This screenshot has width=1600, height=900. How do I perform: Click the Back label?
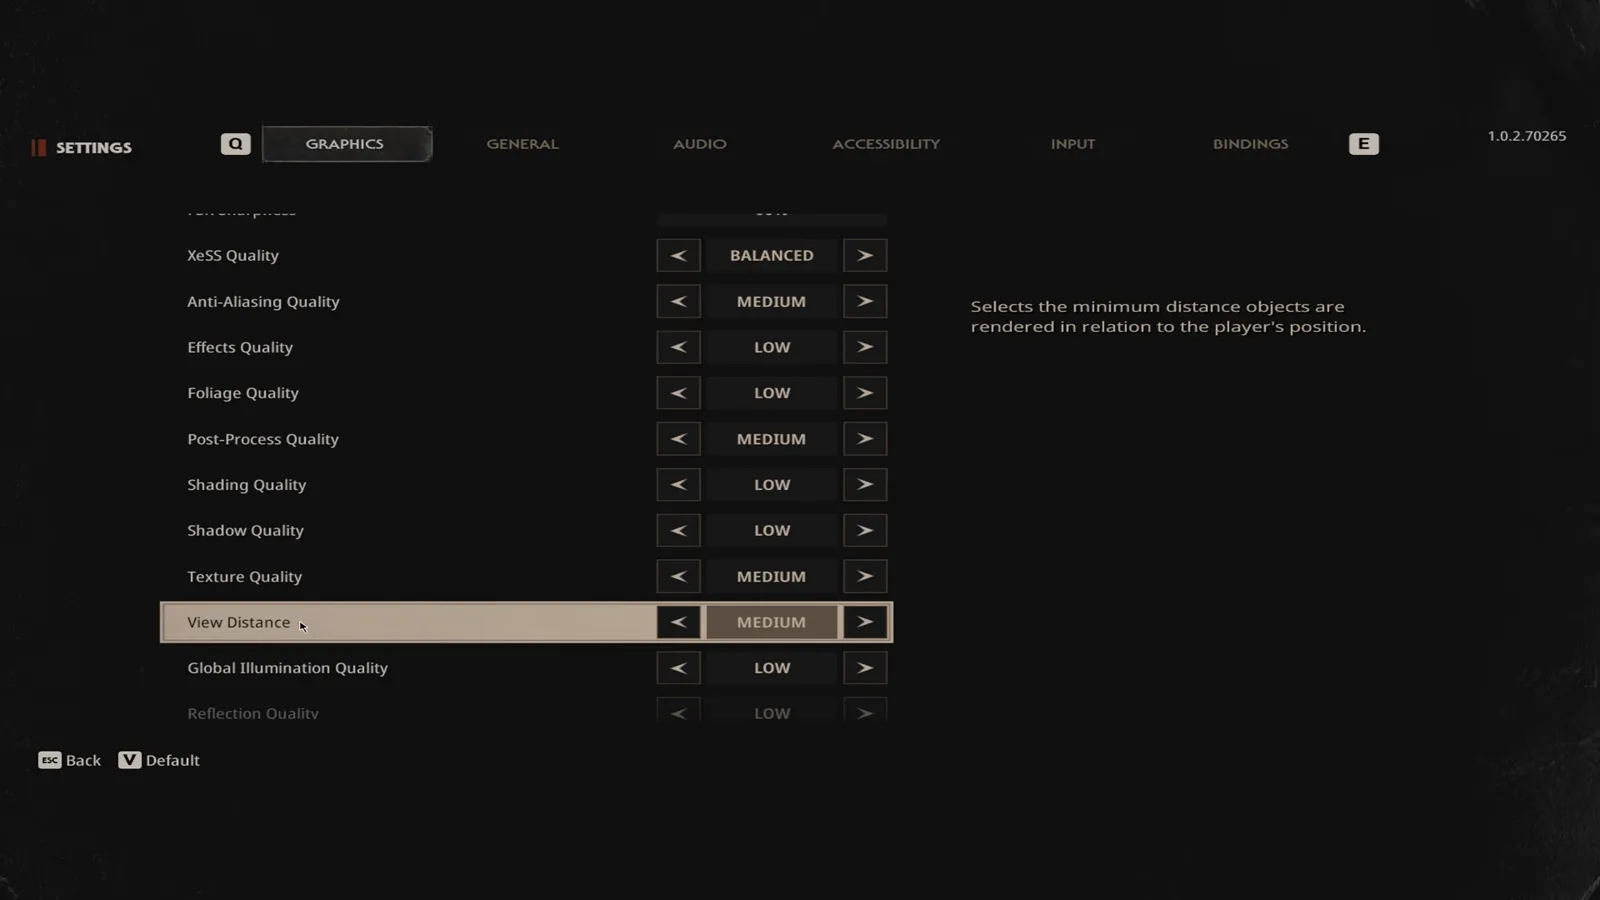click(83, 760)
